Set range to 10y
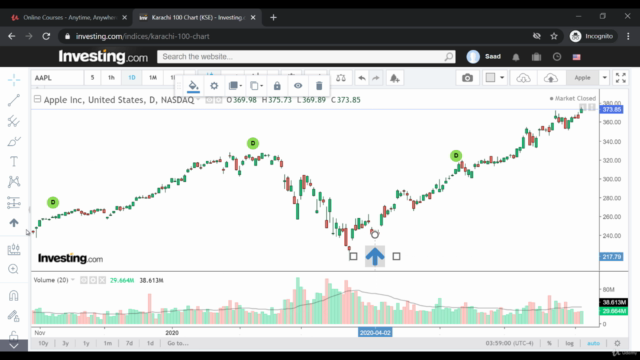The height and width of the screenshot is (360, 640). (x=43, y=343)
